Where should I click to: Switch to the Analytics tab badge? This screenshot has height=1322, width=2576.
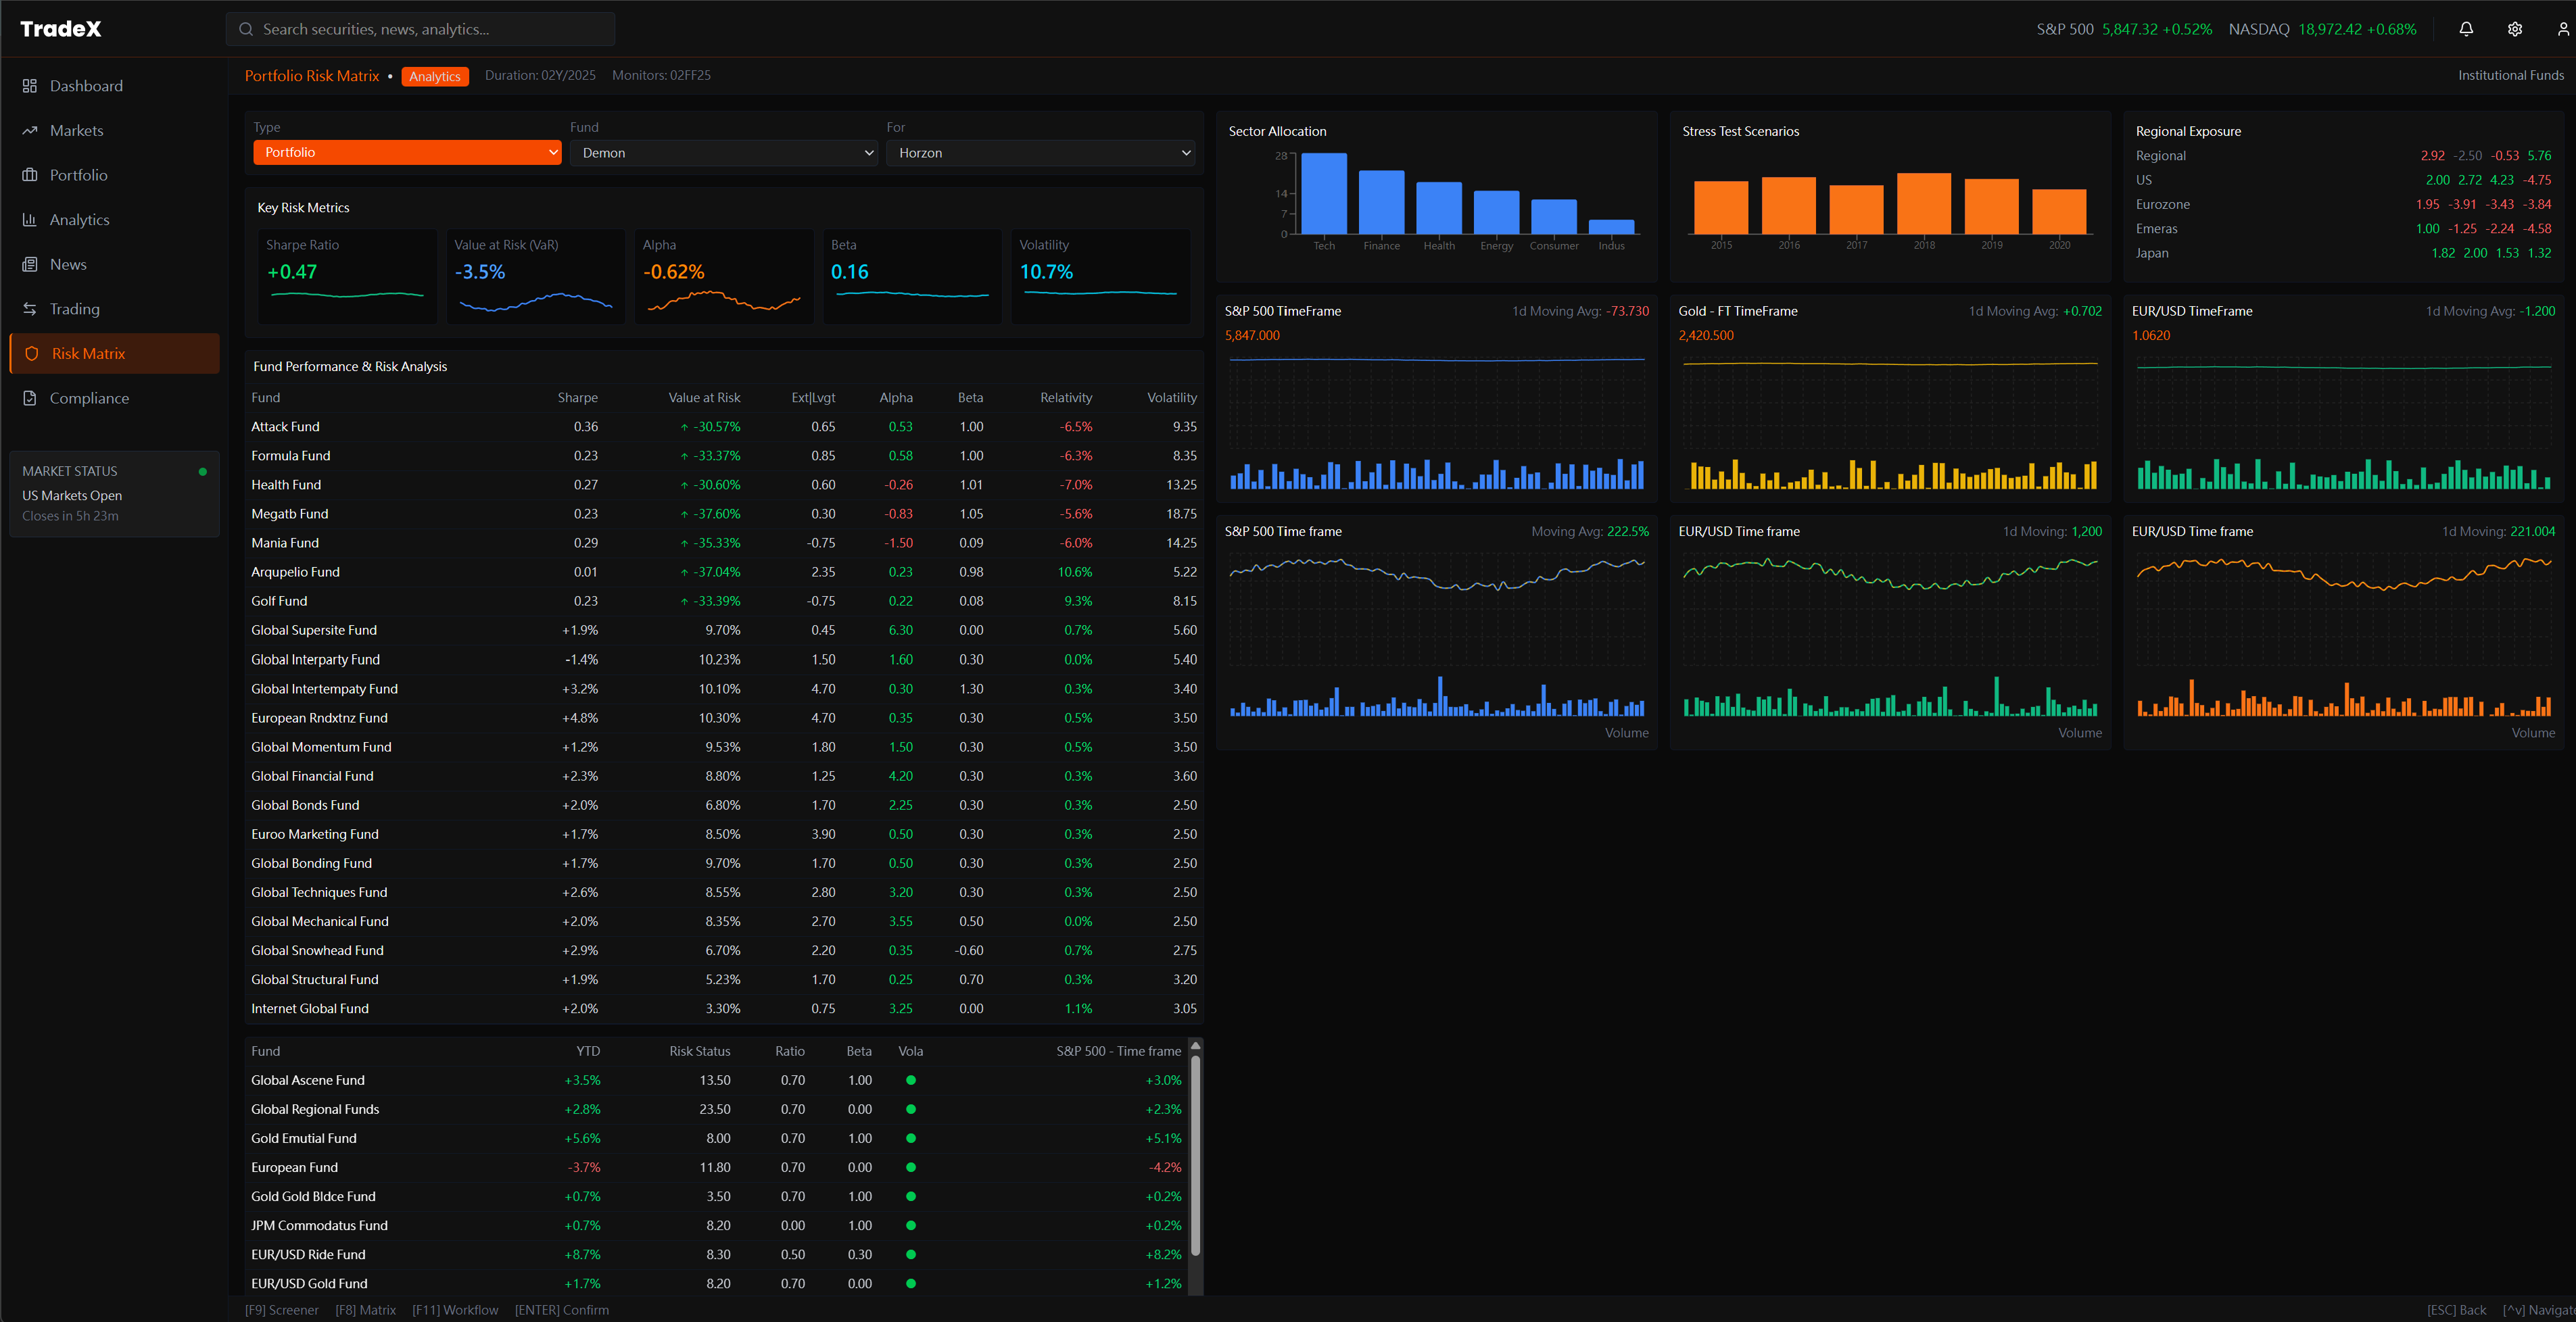(x=435, y=76)
